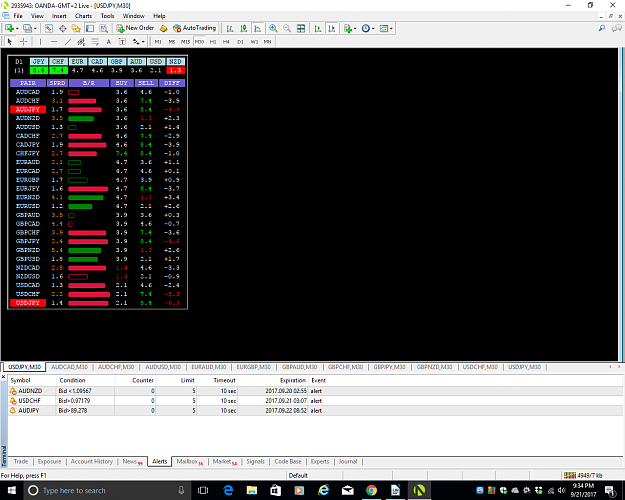Switch to M1 timeframe
This screenshot has width=625, height=500.
click(x=158, y=41)
